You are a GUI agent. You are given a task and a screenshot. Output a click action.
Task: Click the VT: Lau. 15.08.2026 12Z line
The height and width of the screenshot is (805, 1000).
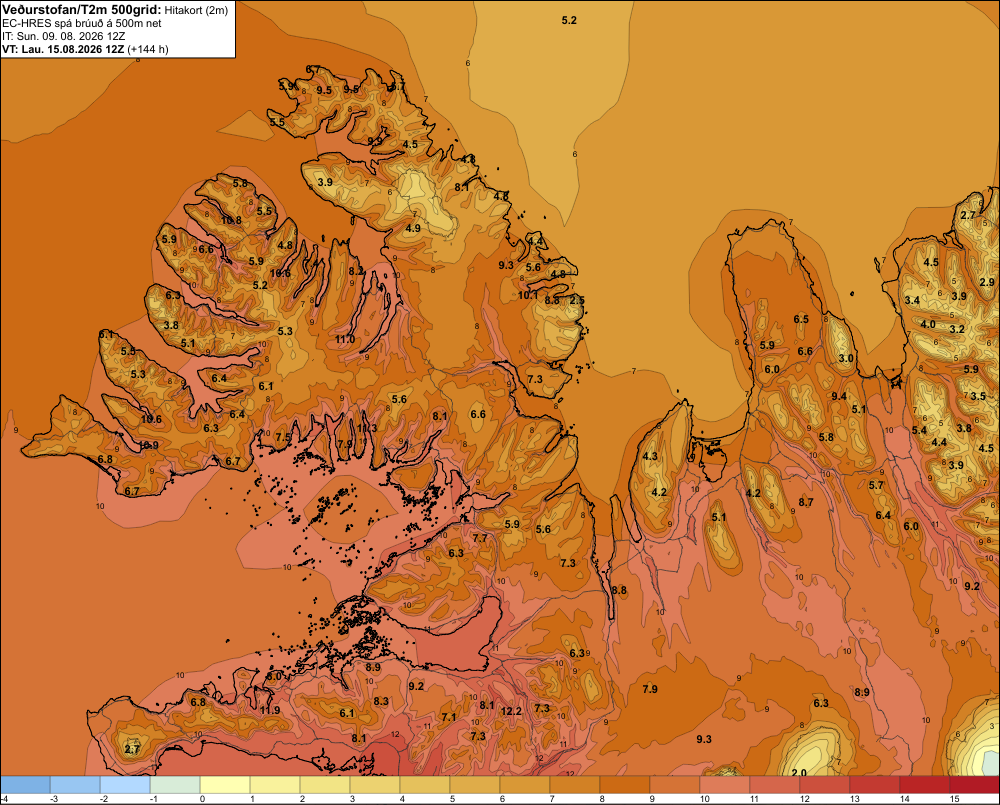click(x=85, y=49)
